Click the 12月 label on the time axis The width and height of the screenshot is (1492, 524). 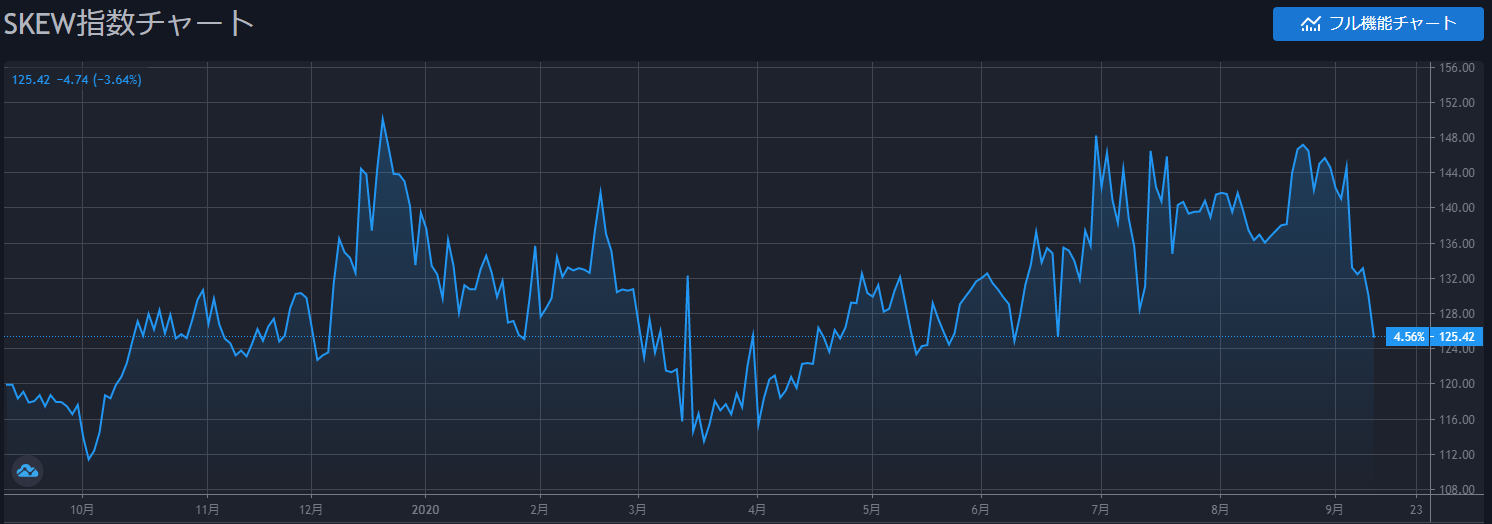[x=311, y=508]
